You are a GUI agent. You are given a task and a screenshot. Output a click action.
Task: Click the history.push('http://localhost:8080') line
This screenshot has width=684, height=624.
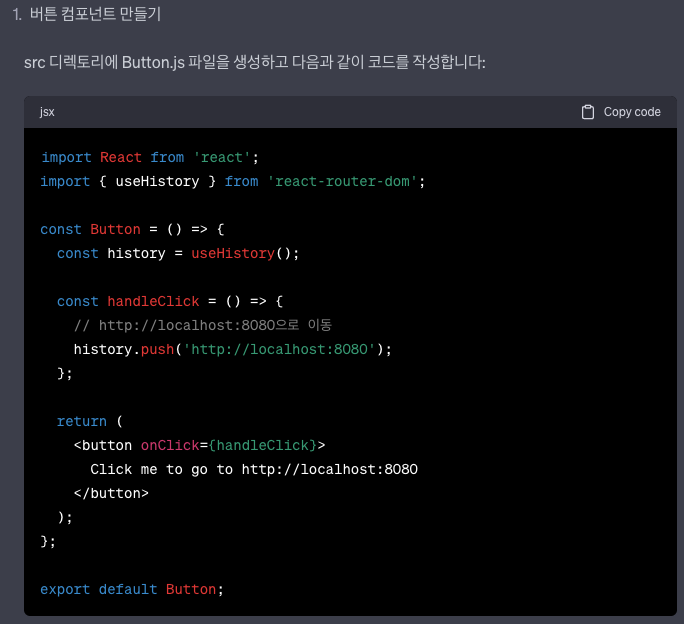233,349
